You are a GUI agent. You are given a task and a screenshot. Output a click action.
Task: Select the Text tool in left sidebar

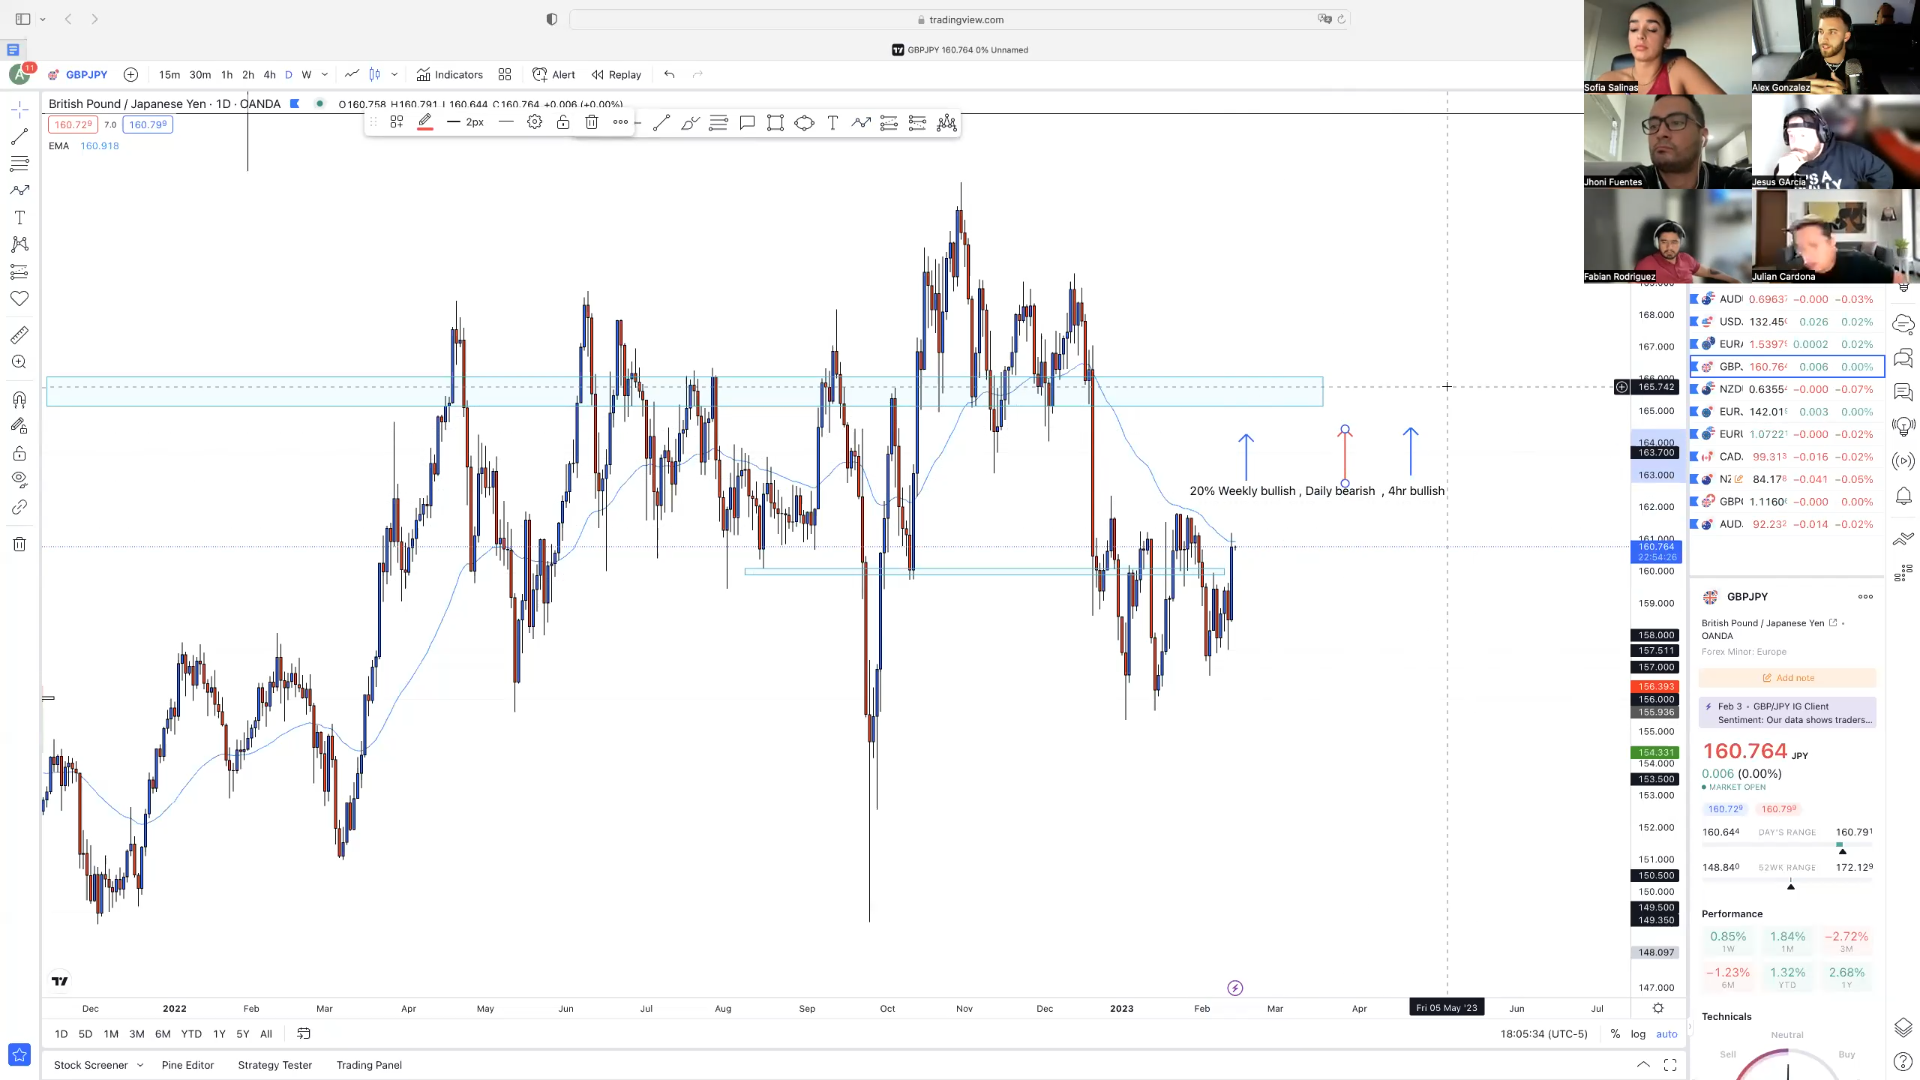19,218
